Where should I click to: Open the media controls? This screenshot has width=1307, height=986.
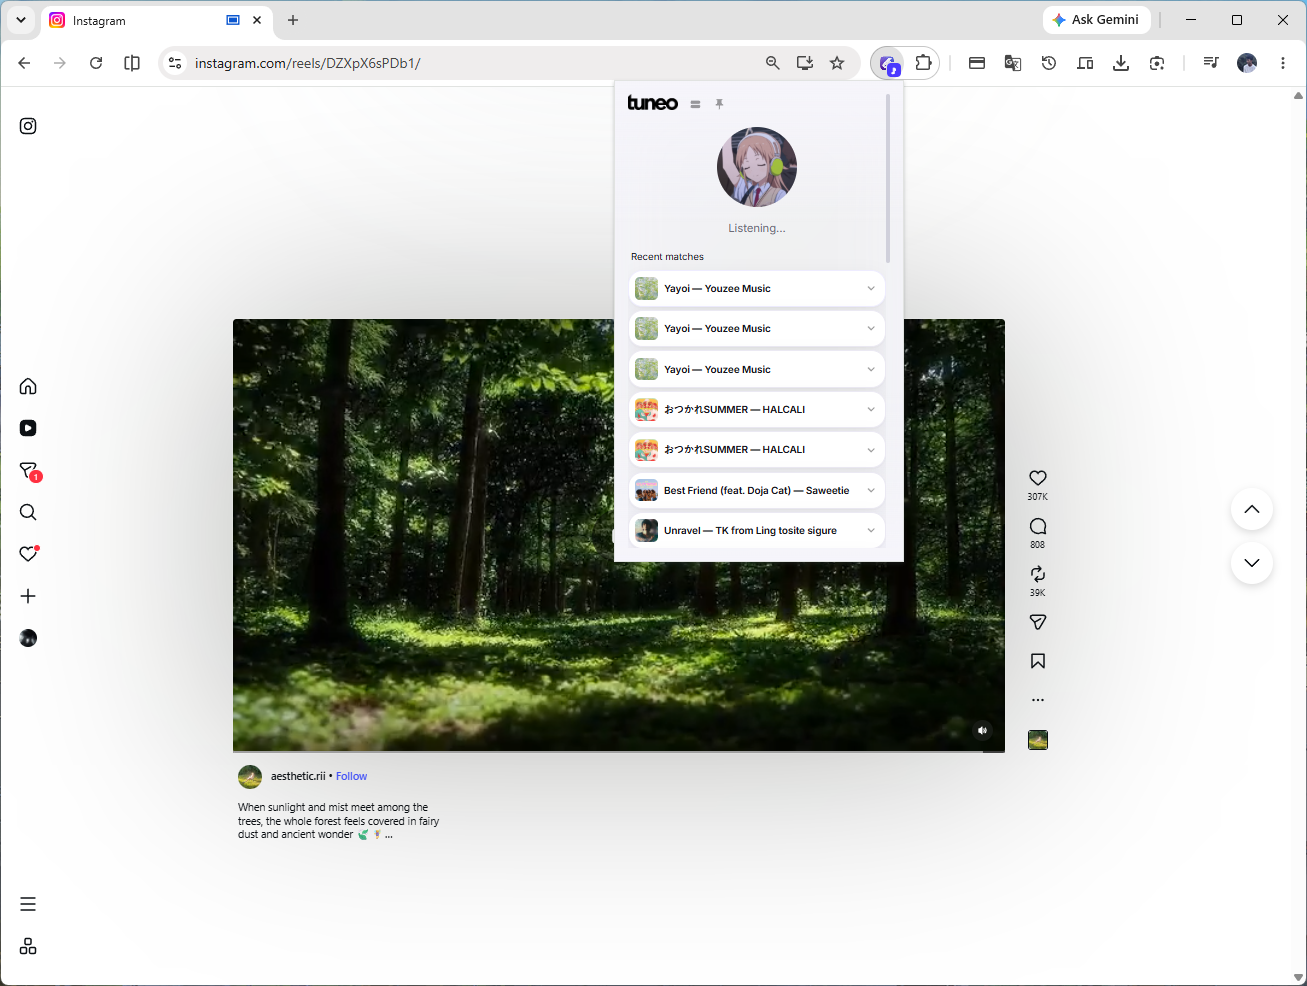tap(1211, 63)
